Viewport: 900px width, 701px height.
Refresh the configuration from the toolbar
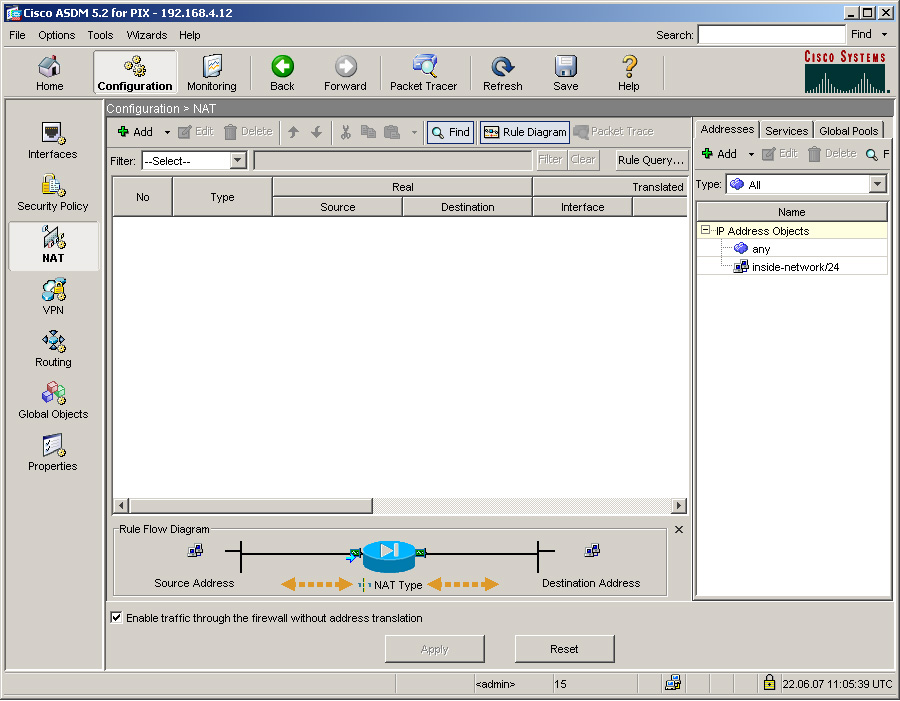(x=502, y=73)
